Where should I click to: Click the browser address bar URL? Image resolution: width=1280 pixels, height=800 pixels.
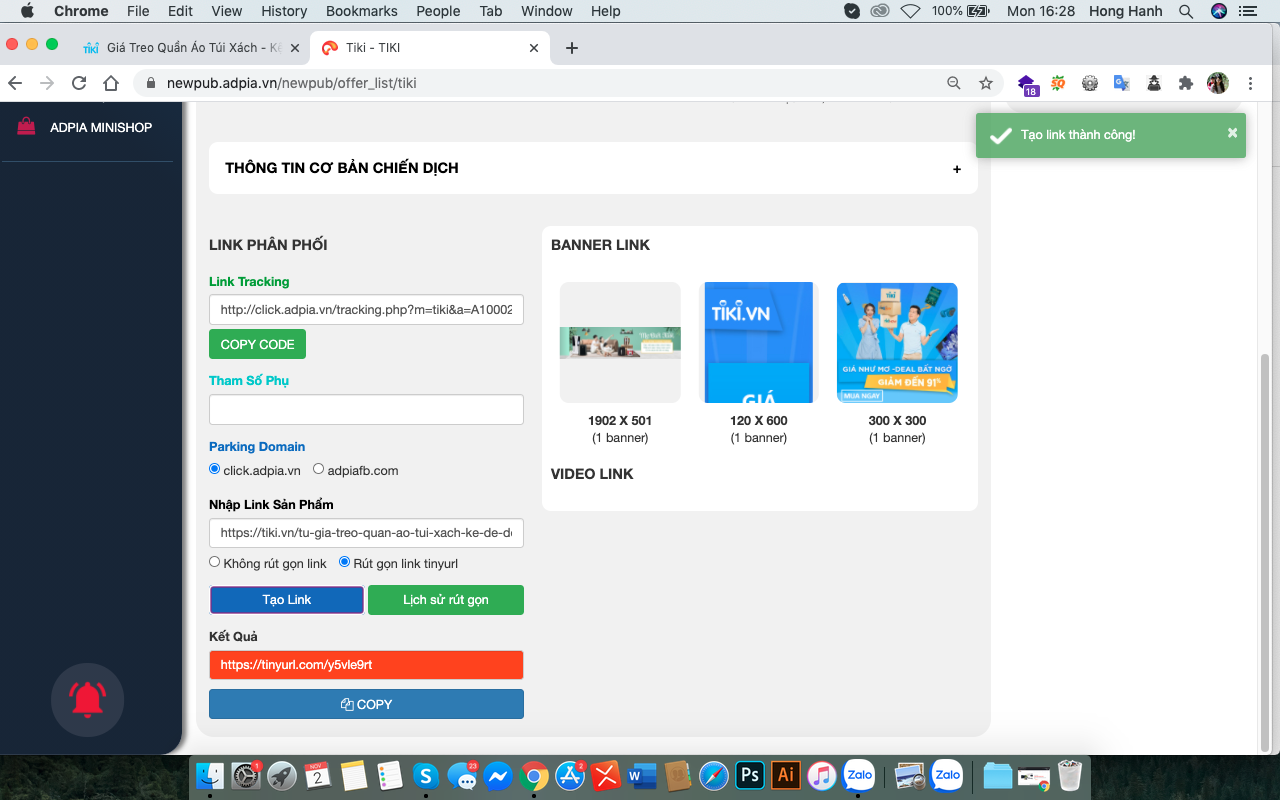[x=292, y=83]
